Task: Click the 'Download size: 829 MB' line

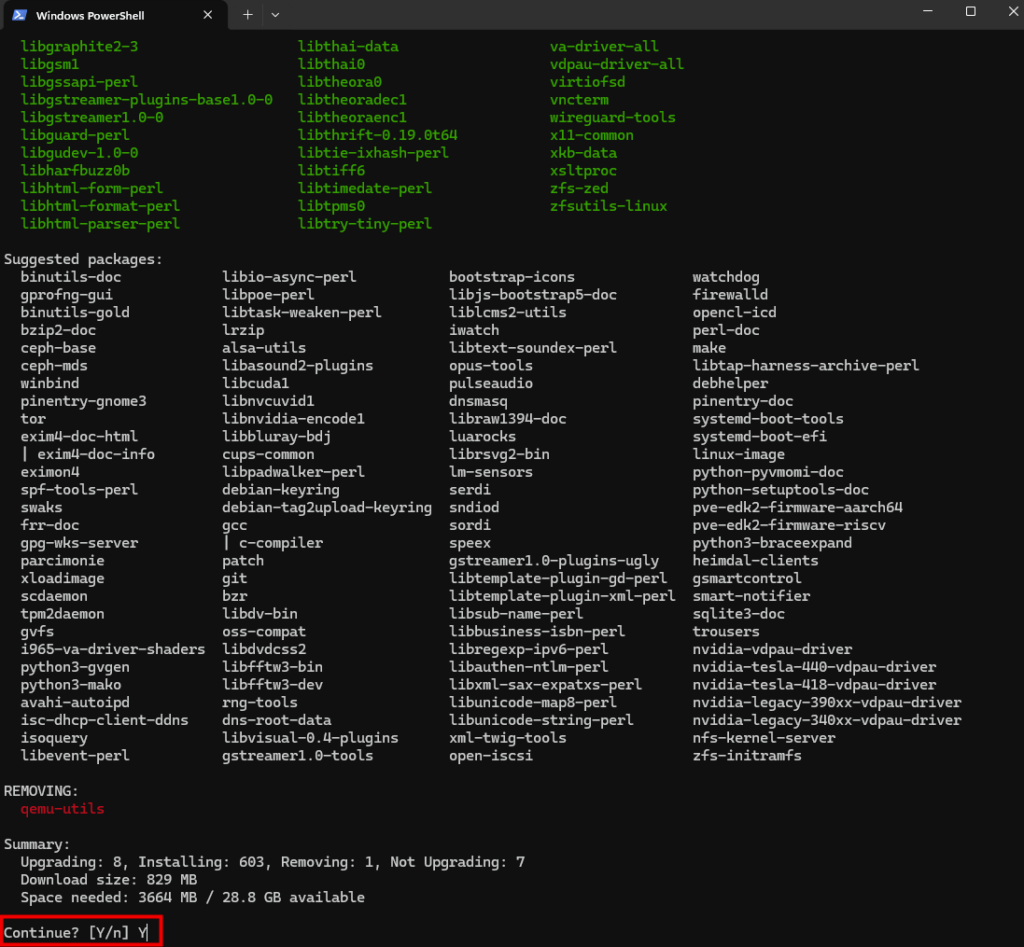Action: 108,880
